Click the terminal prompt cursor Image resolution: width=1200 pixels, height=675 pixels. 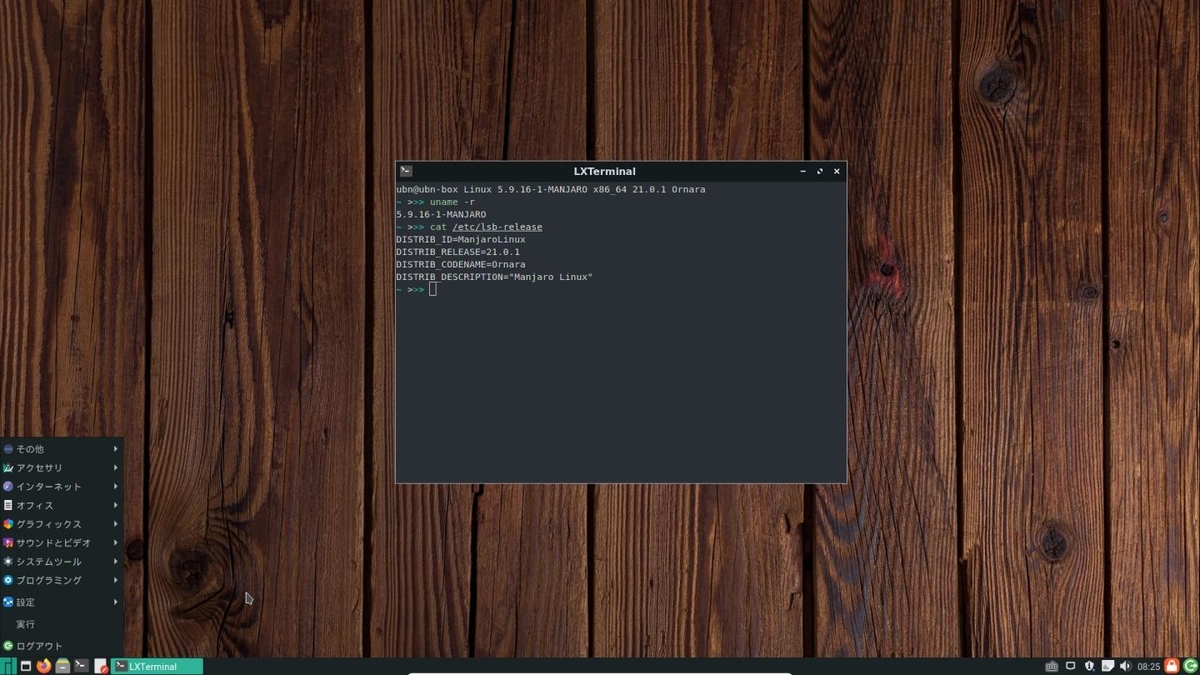tap(433, 289)
